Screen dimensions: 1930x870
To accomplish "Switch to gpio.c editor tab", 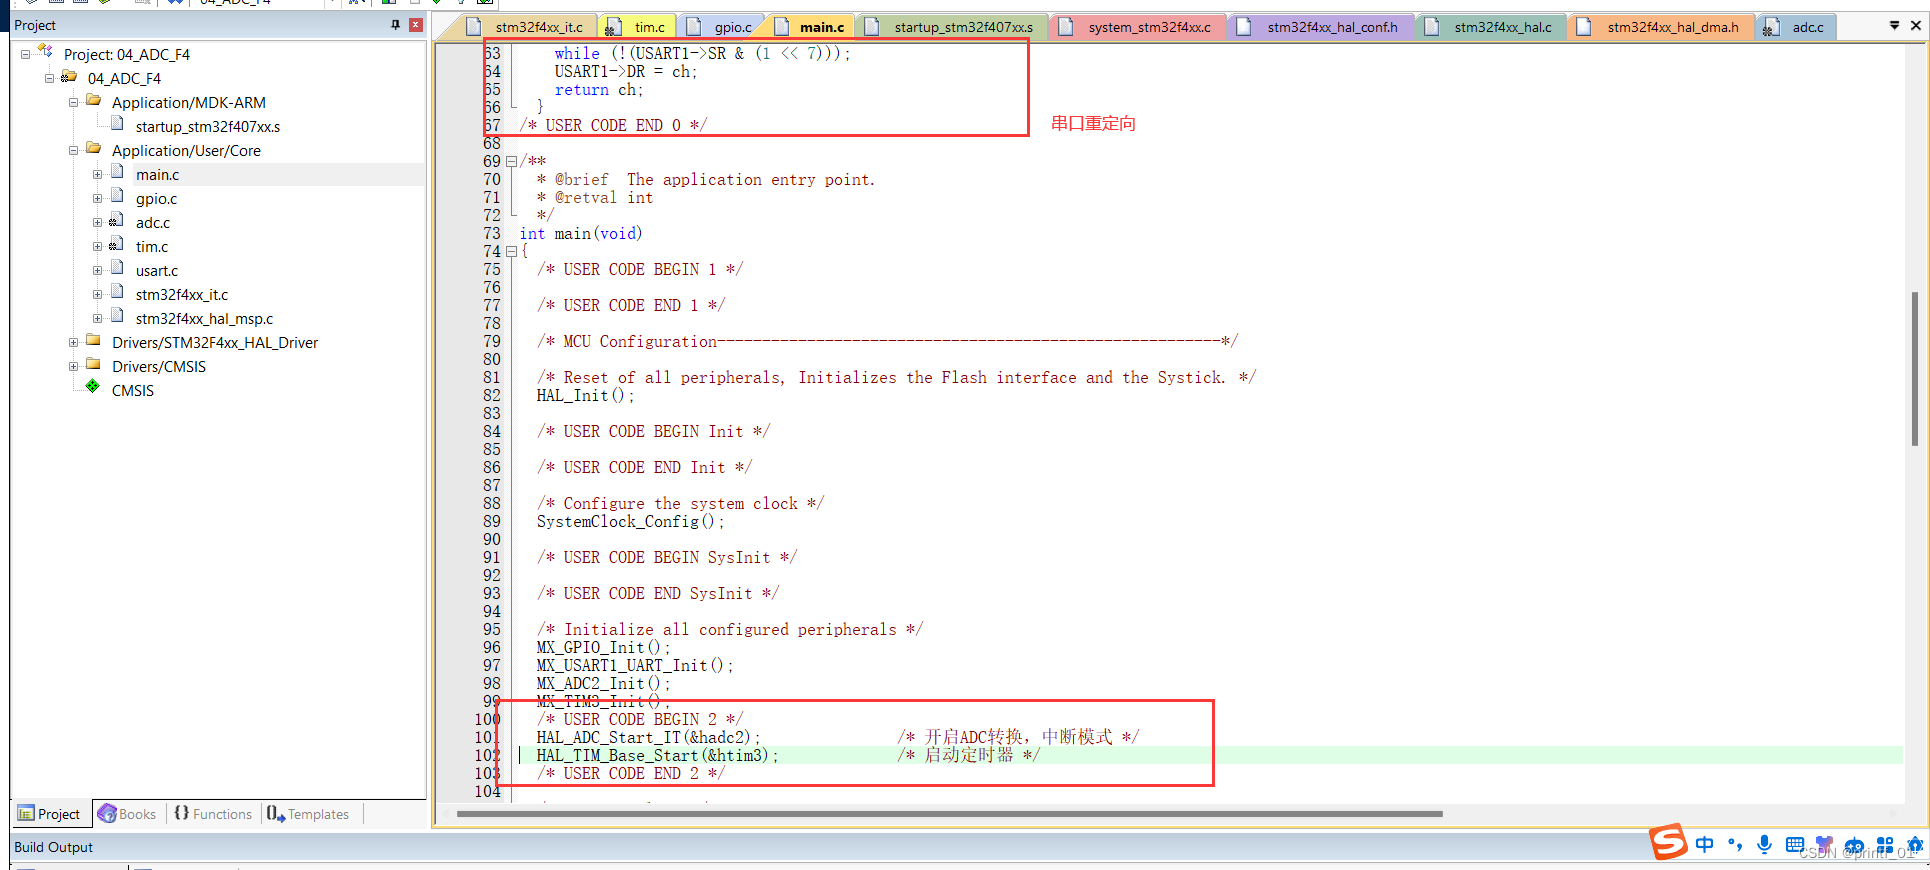I will point(720,27).
